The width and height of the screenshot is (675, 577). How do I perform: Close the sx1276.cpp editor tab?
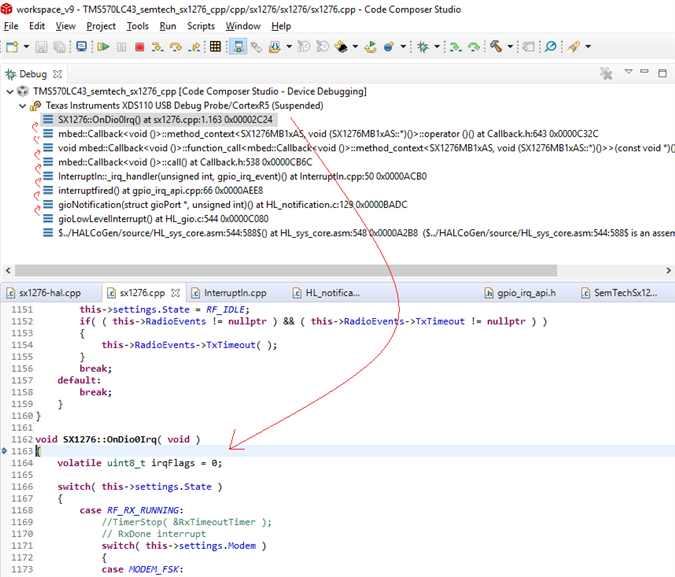tap(176, 293)
